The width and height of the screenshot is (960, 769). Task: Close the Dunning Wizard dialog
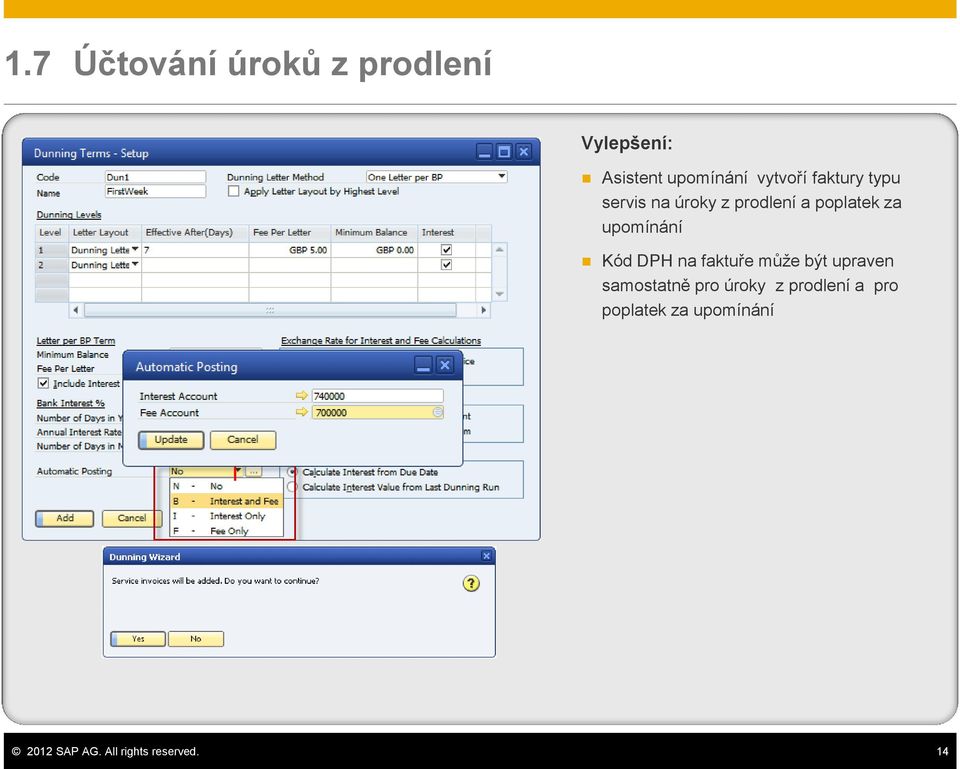(x=486, y=556)
